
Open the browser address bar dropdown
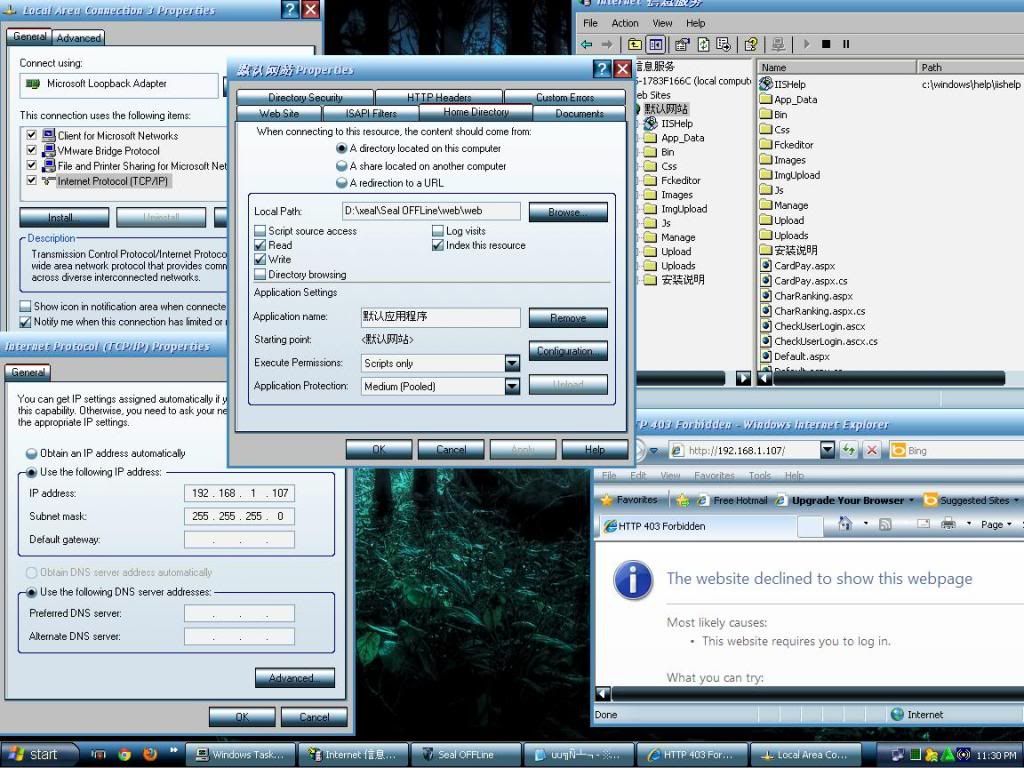(x=827, y=451)
